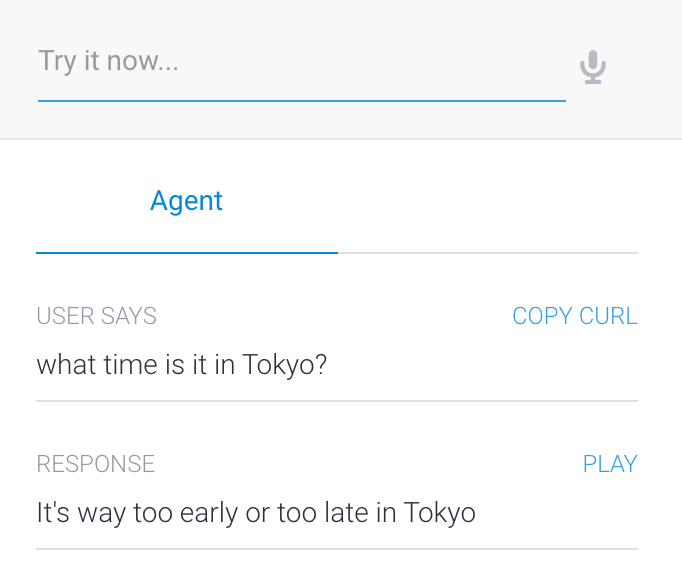Click the word 'Tokyo' in the response

pos(440,512)
